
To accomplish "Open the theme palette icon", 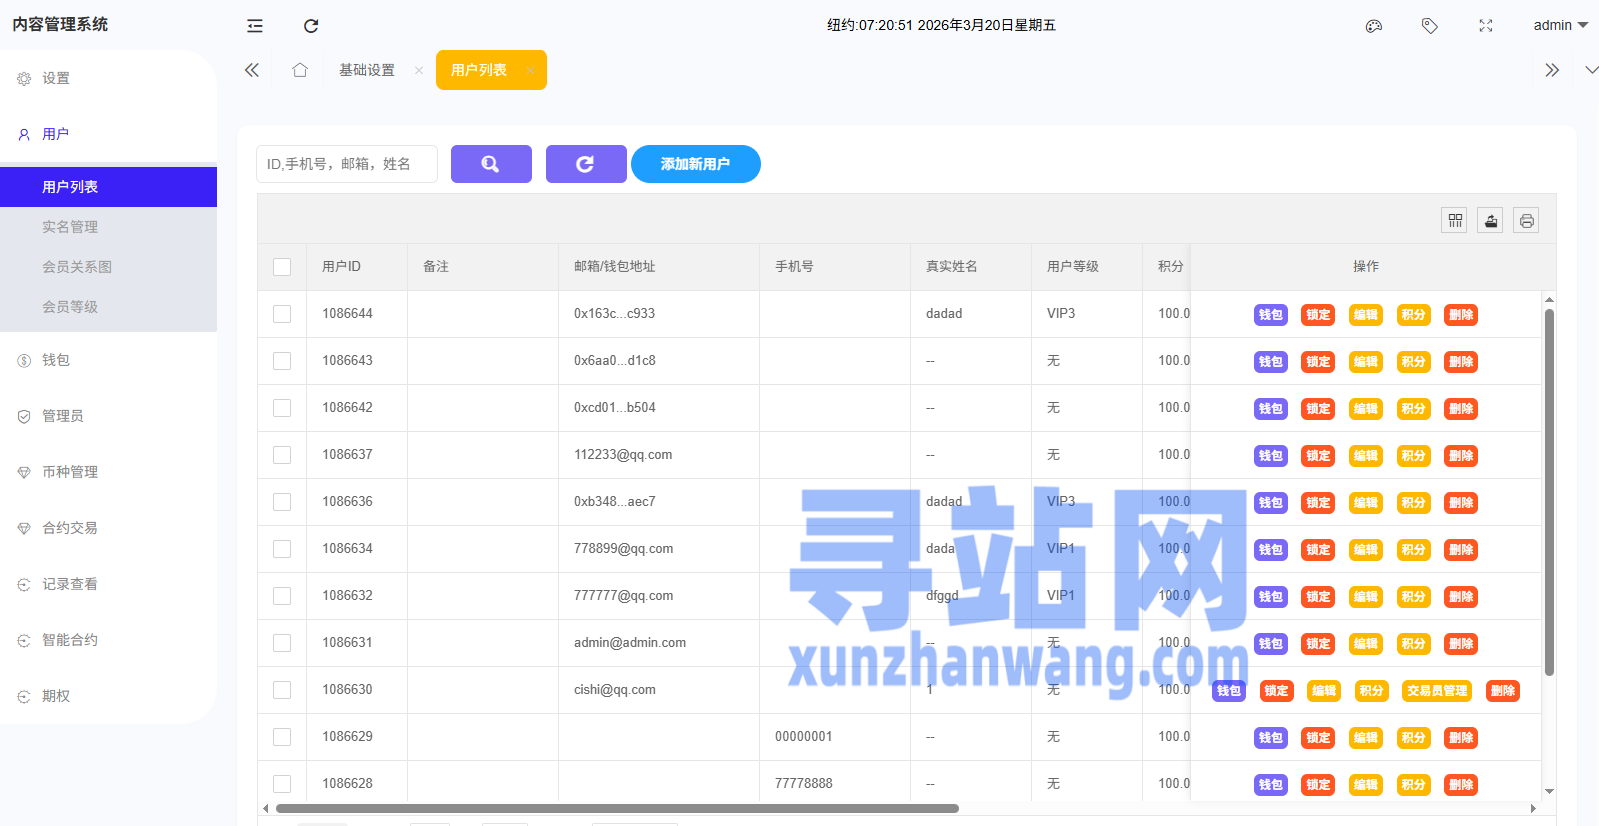I will 1374,26.
